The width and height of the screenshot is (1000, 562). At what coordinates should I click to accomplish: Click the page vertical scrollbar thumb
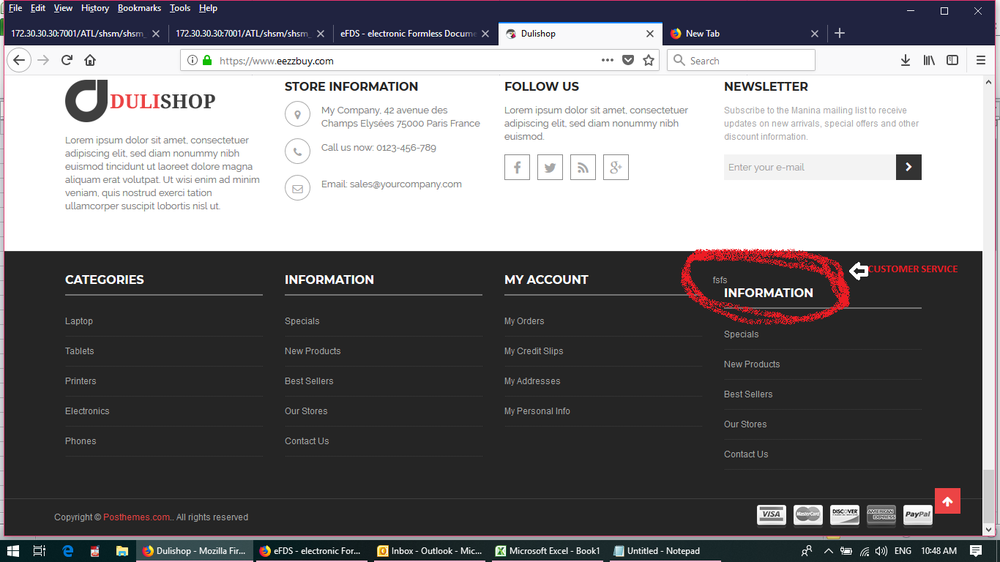pos(989,494)
